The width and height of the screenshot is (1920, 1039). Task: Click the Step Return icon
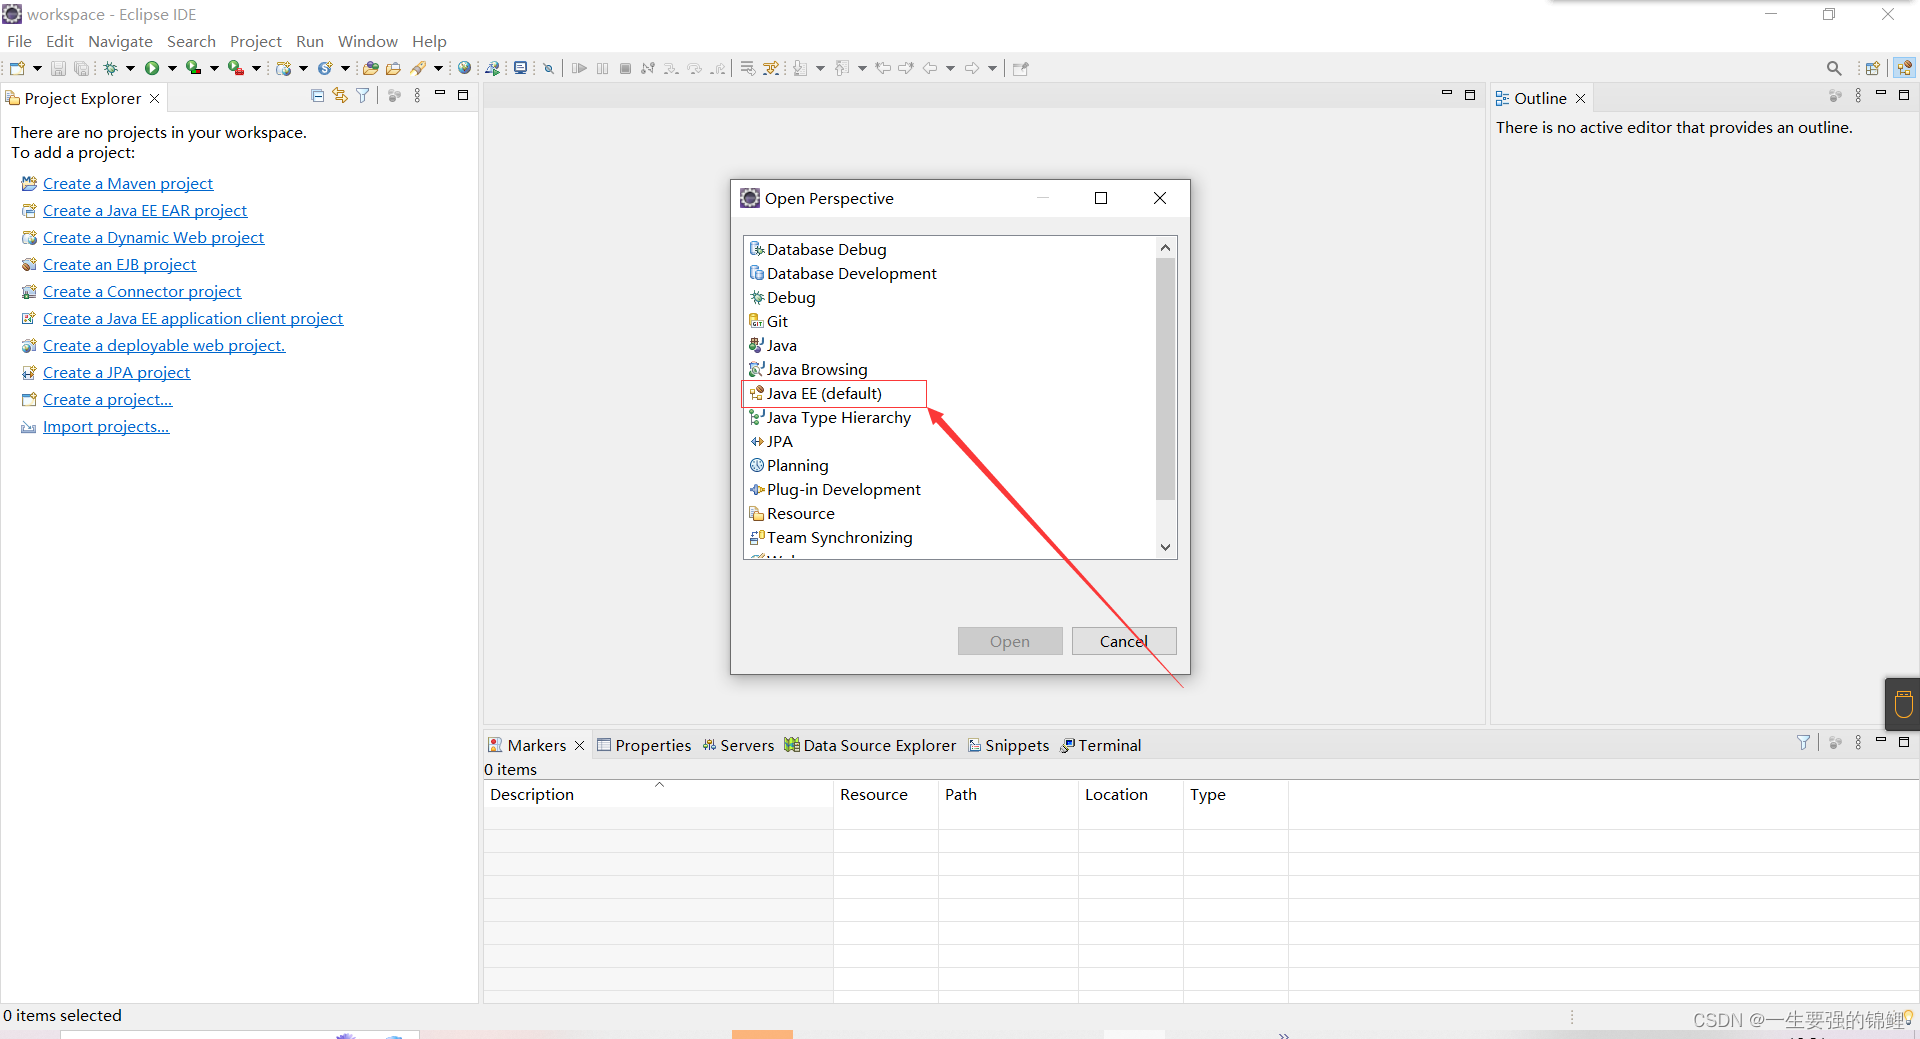pos(717,68)
